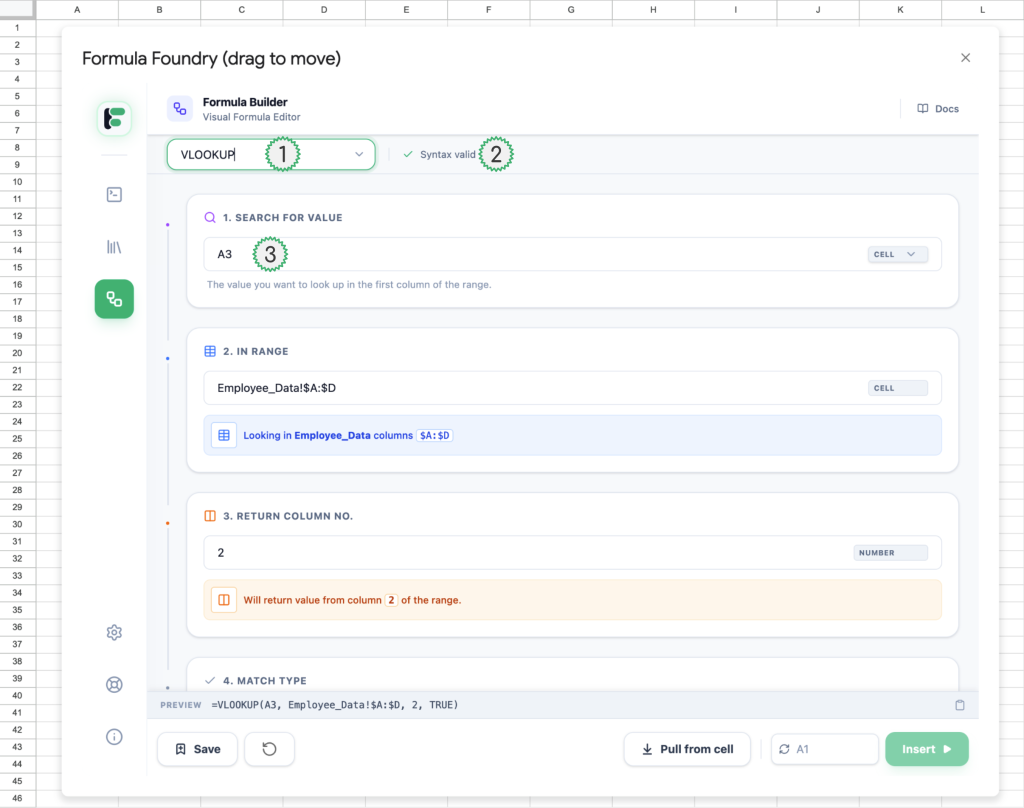Click the NUMBER type badge for return column
The height and width of the screenshot is (808, 1024).
(x=890, y=553)
